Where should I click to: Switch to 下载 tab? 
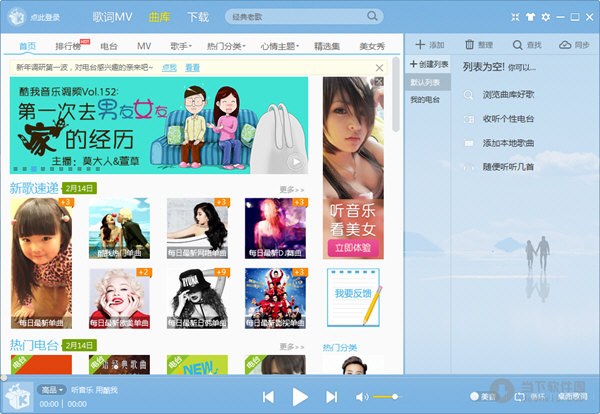(198, 17)
